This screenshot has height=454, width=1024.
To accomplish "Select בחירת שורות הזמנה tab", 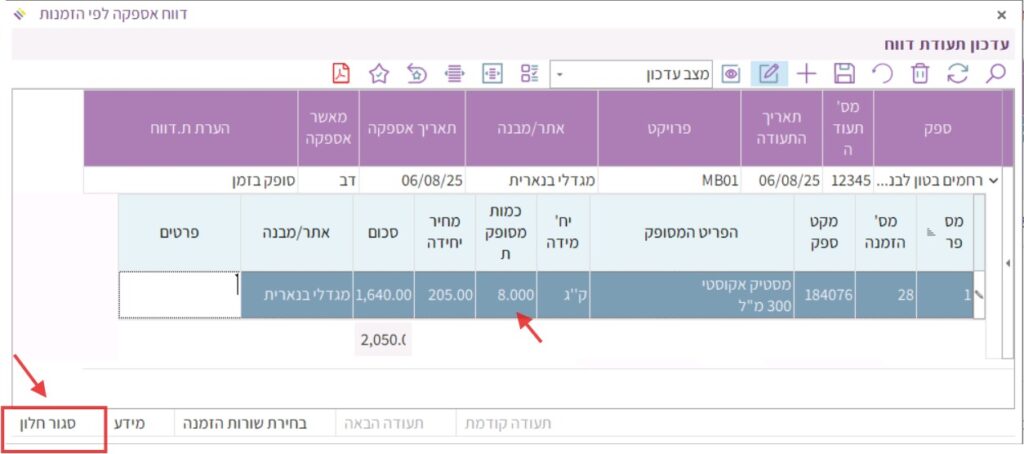I will point(244,424).
